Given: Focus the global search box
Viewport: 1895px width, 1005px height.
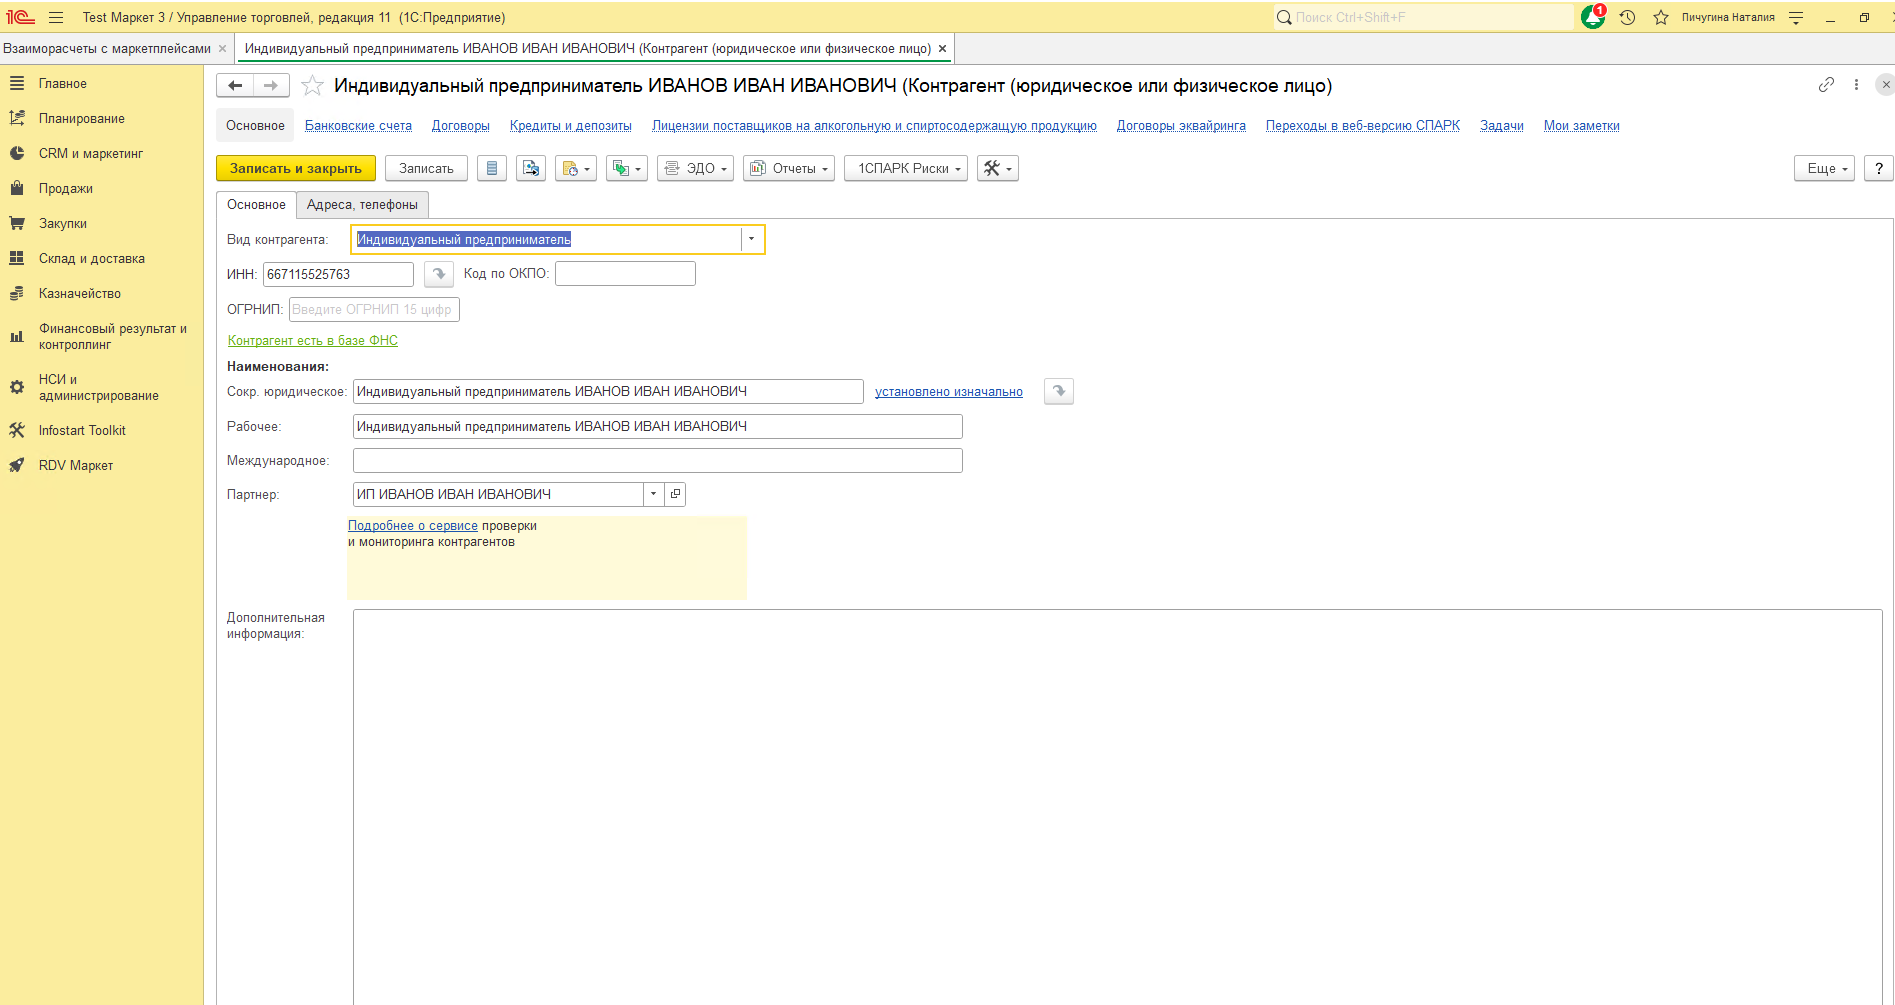Looking at the screenshot, I should click(1423, 17).
